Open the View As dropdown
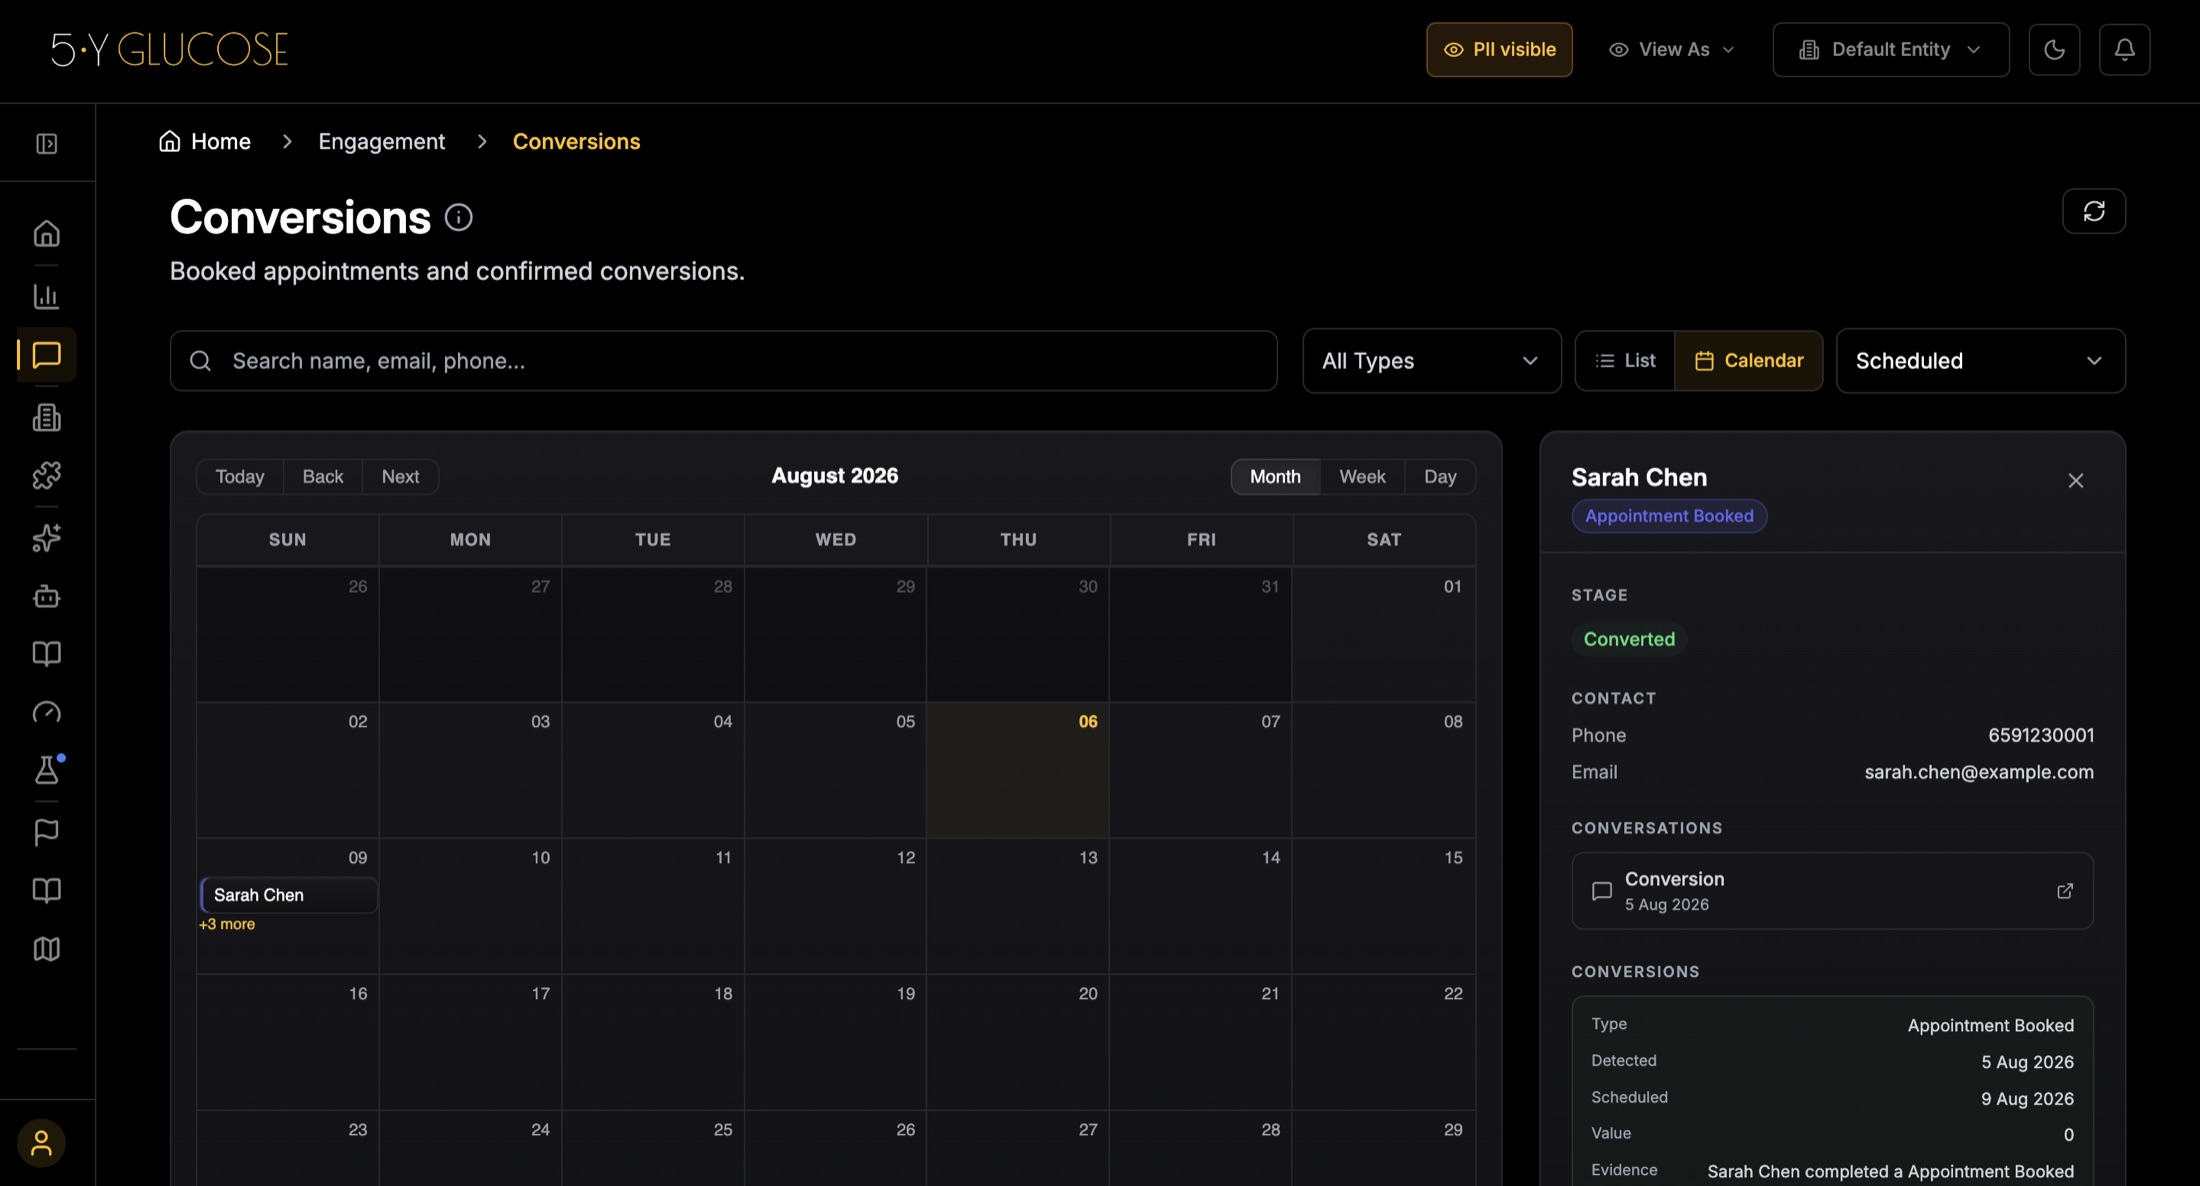The image size is (2200, 1186). tap(1671, 49)
